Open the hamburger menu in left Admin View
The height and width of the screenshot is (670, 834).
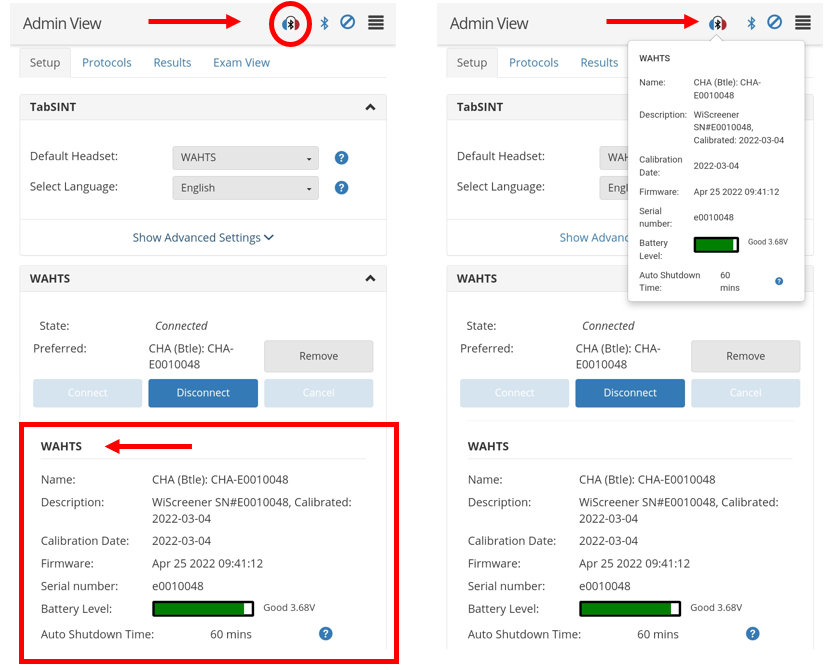point(376,22)
